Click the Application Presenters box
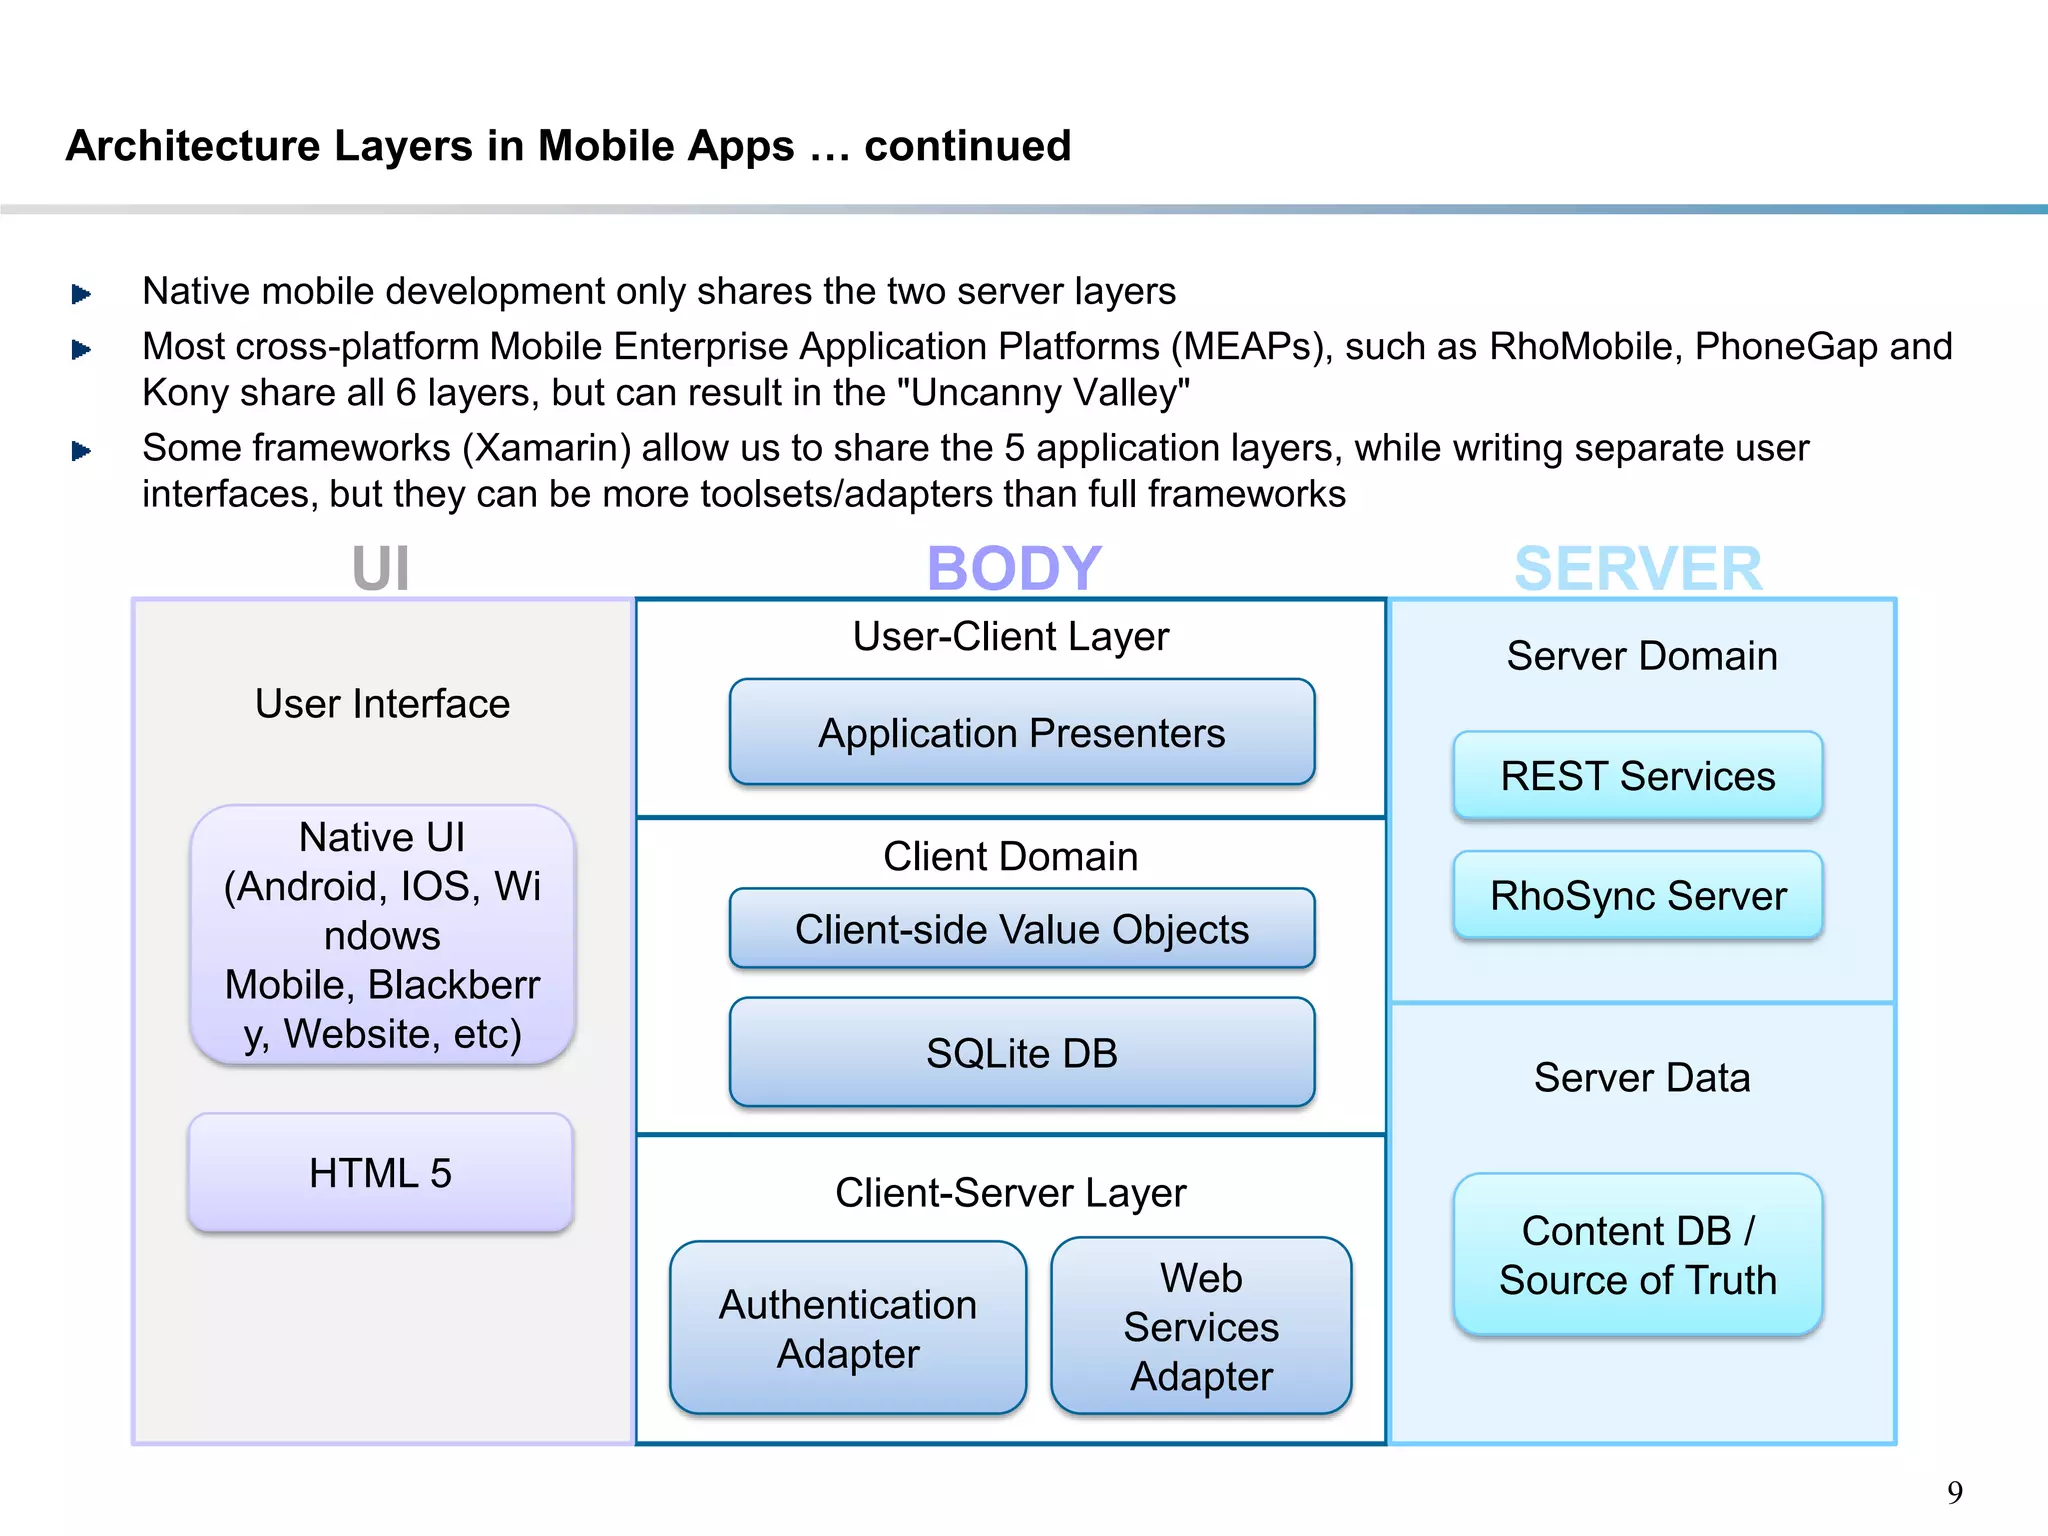This screenshot has height=1536, width=2048. coord(1022,732)
